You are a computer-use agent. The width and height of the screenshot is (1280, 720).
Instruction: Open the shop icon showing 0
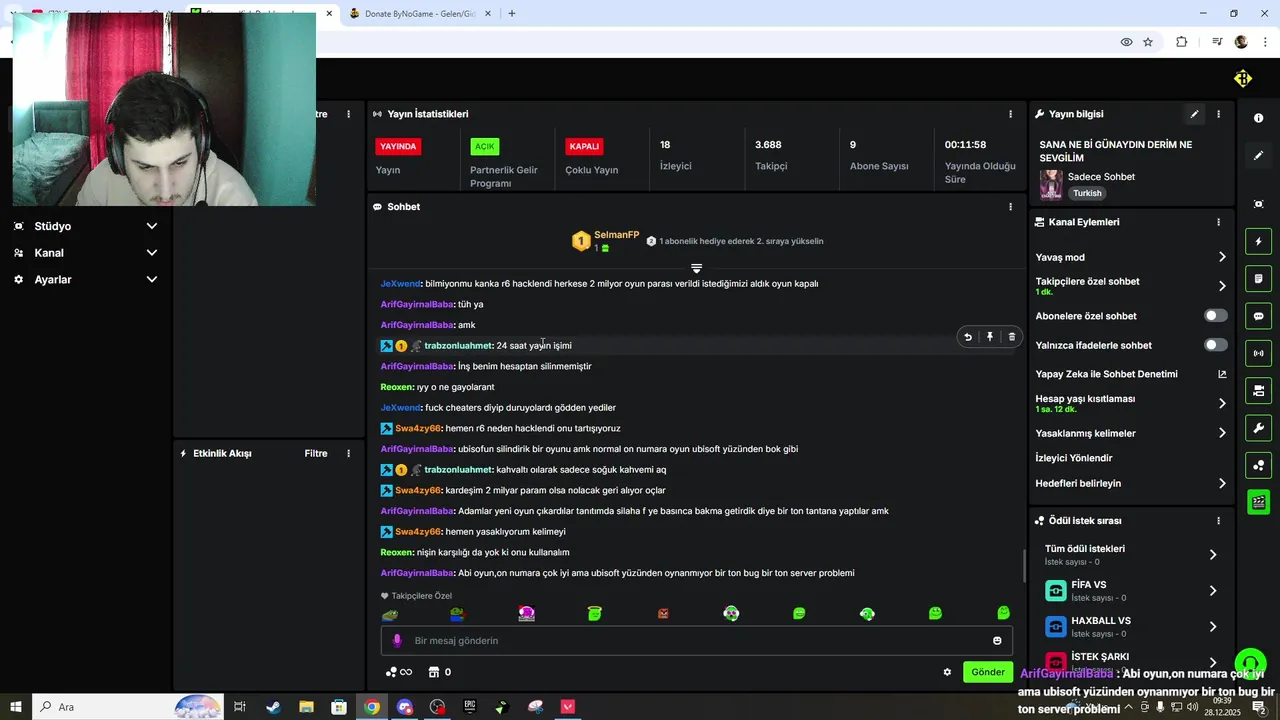pos(439,672)
